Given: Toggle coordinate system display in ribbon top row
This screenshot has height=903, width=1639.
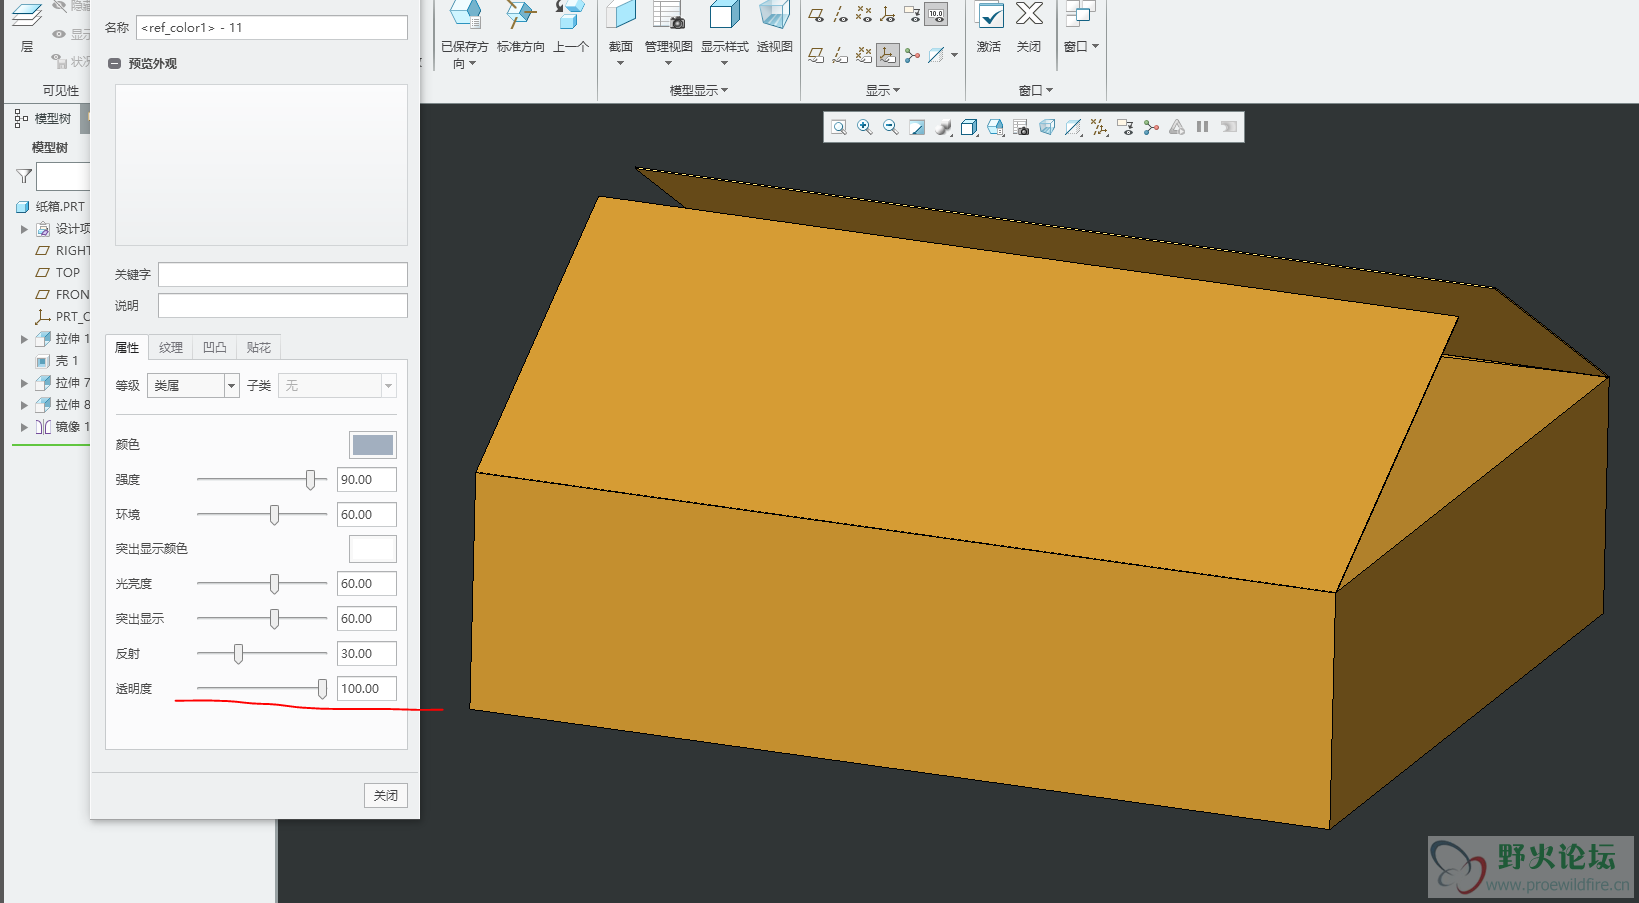Looking at the screenshot, I should (888, 14).
